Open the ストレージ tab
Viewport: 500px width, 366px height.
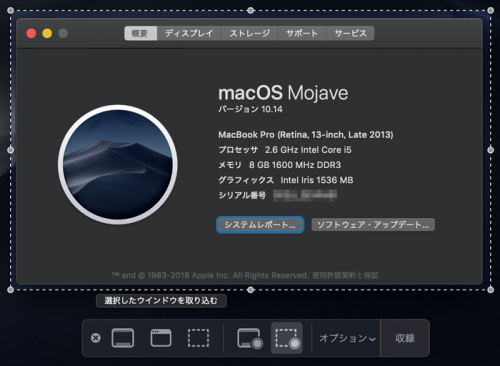click(x=250, y=33)
